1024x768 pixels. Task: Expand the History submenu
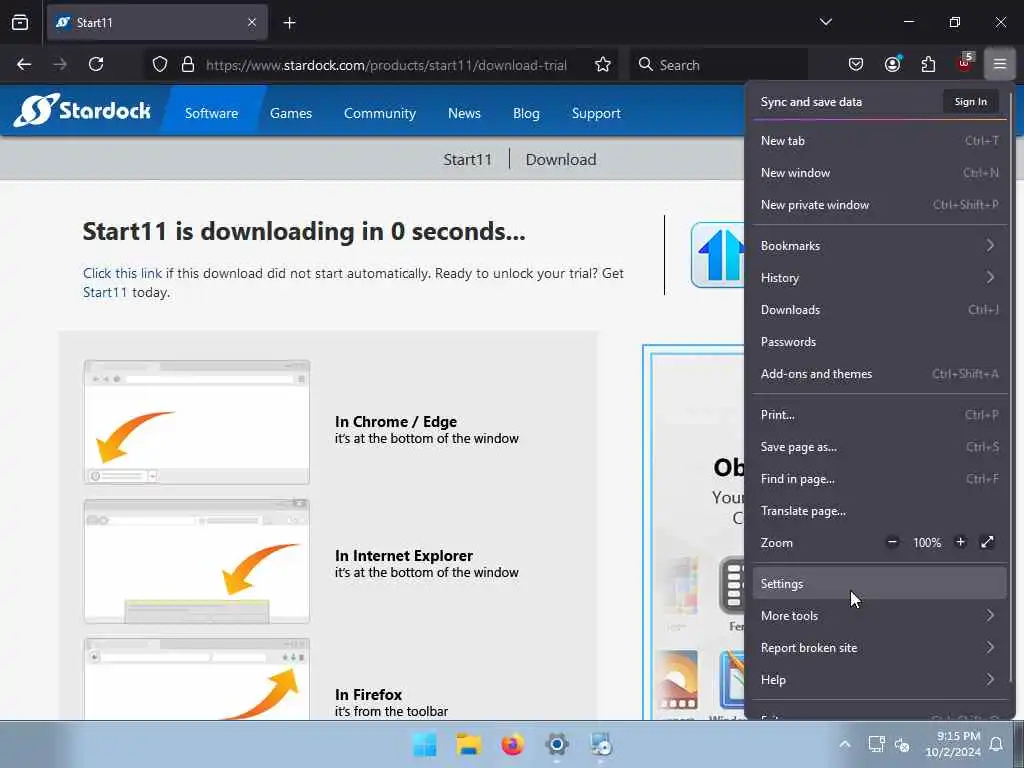[x=880, y=278]
